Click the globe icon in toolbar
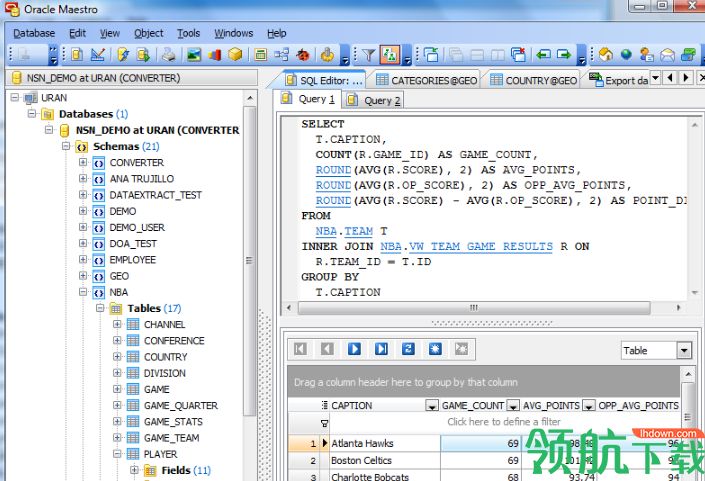Screen dimensions: 705x481 (626, 55)
